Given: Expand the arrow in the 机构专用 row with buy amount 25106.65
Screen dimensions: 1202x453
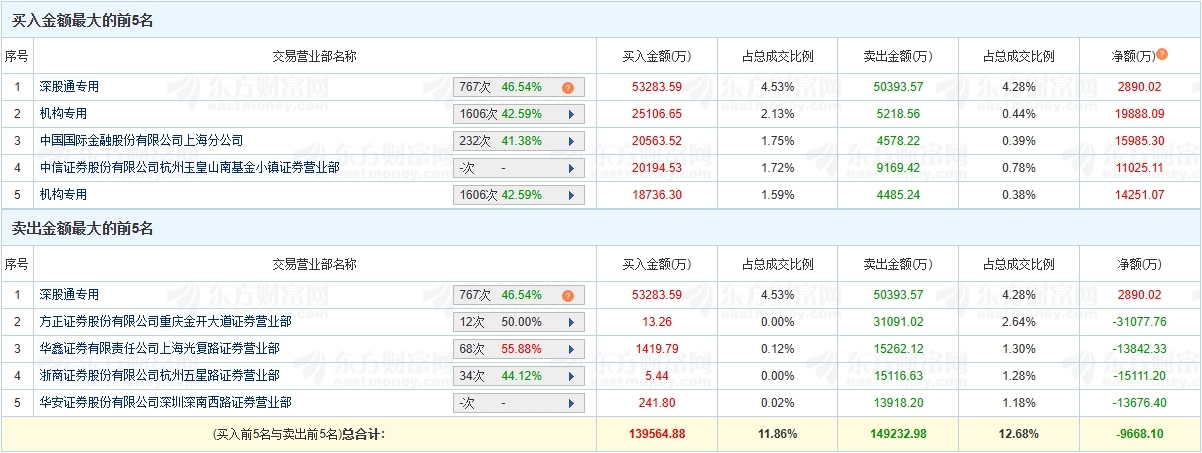Looking at the screenshot, I should tap(571, 115).
